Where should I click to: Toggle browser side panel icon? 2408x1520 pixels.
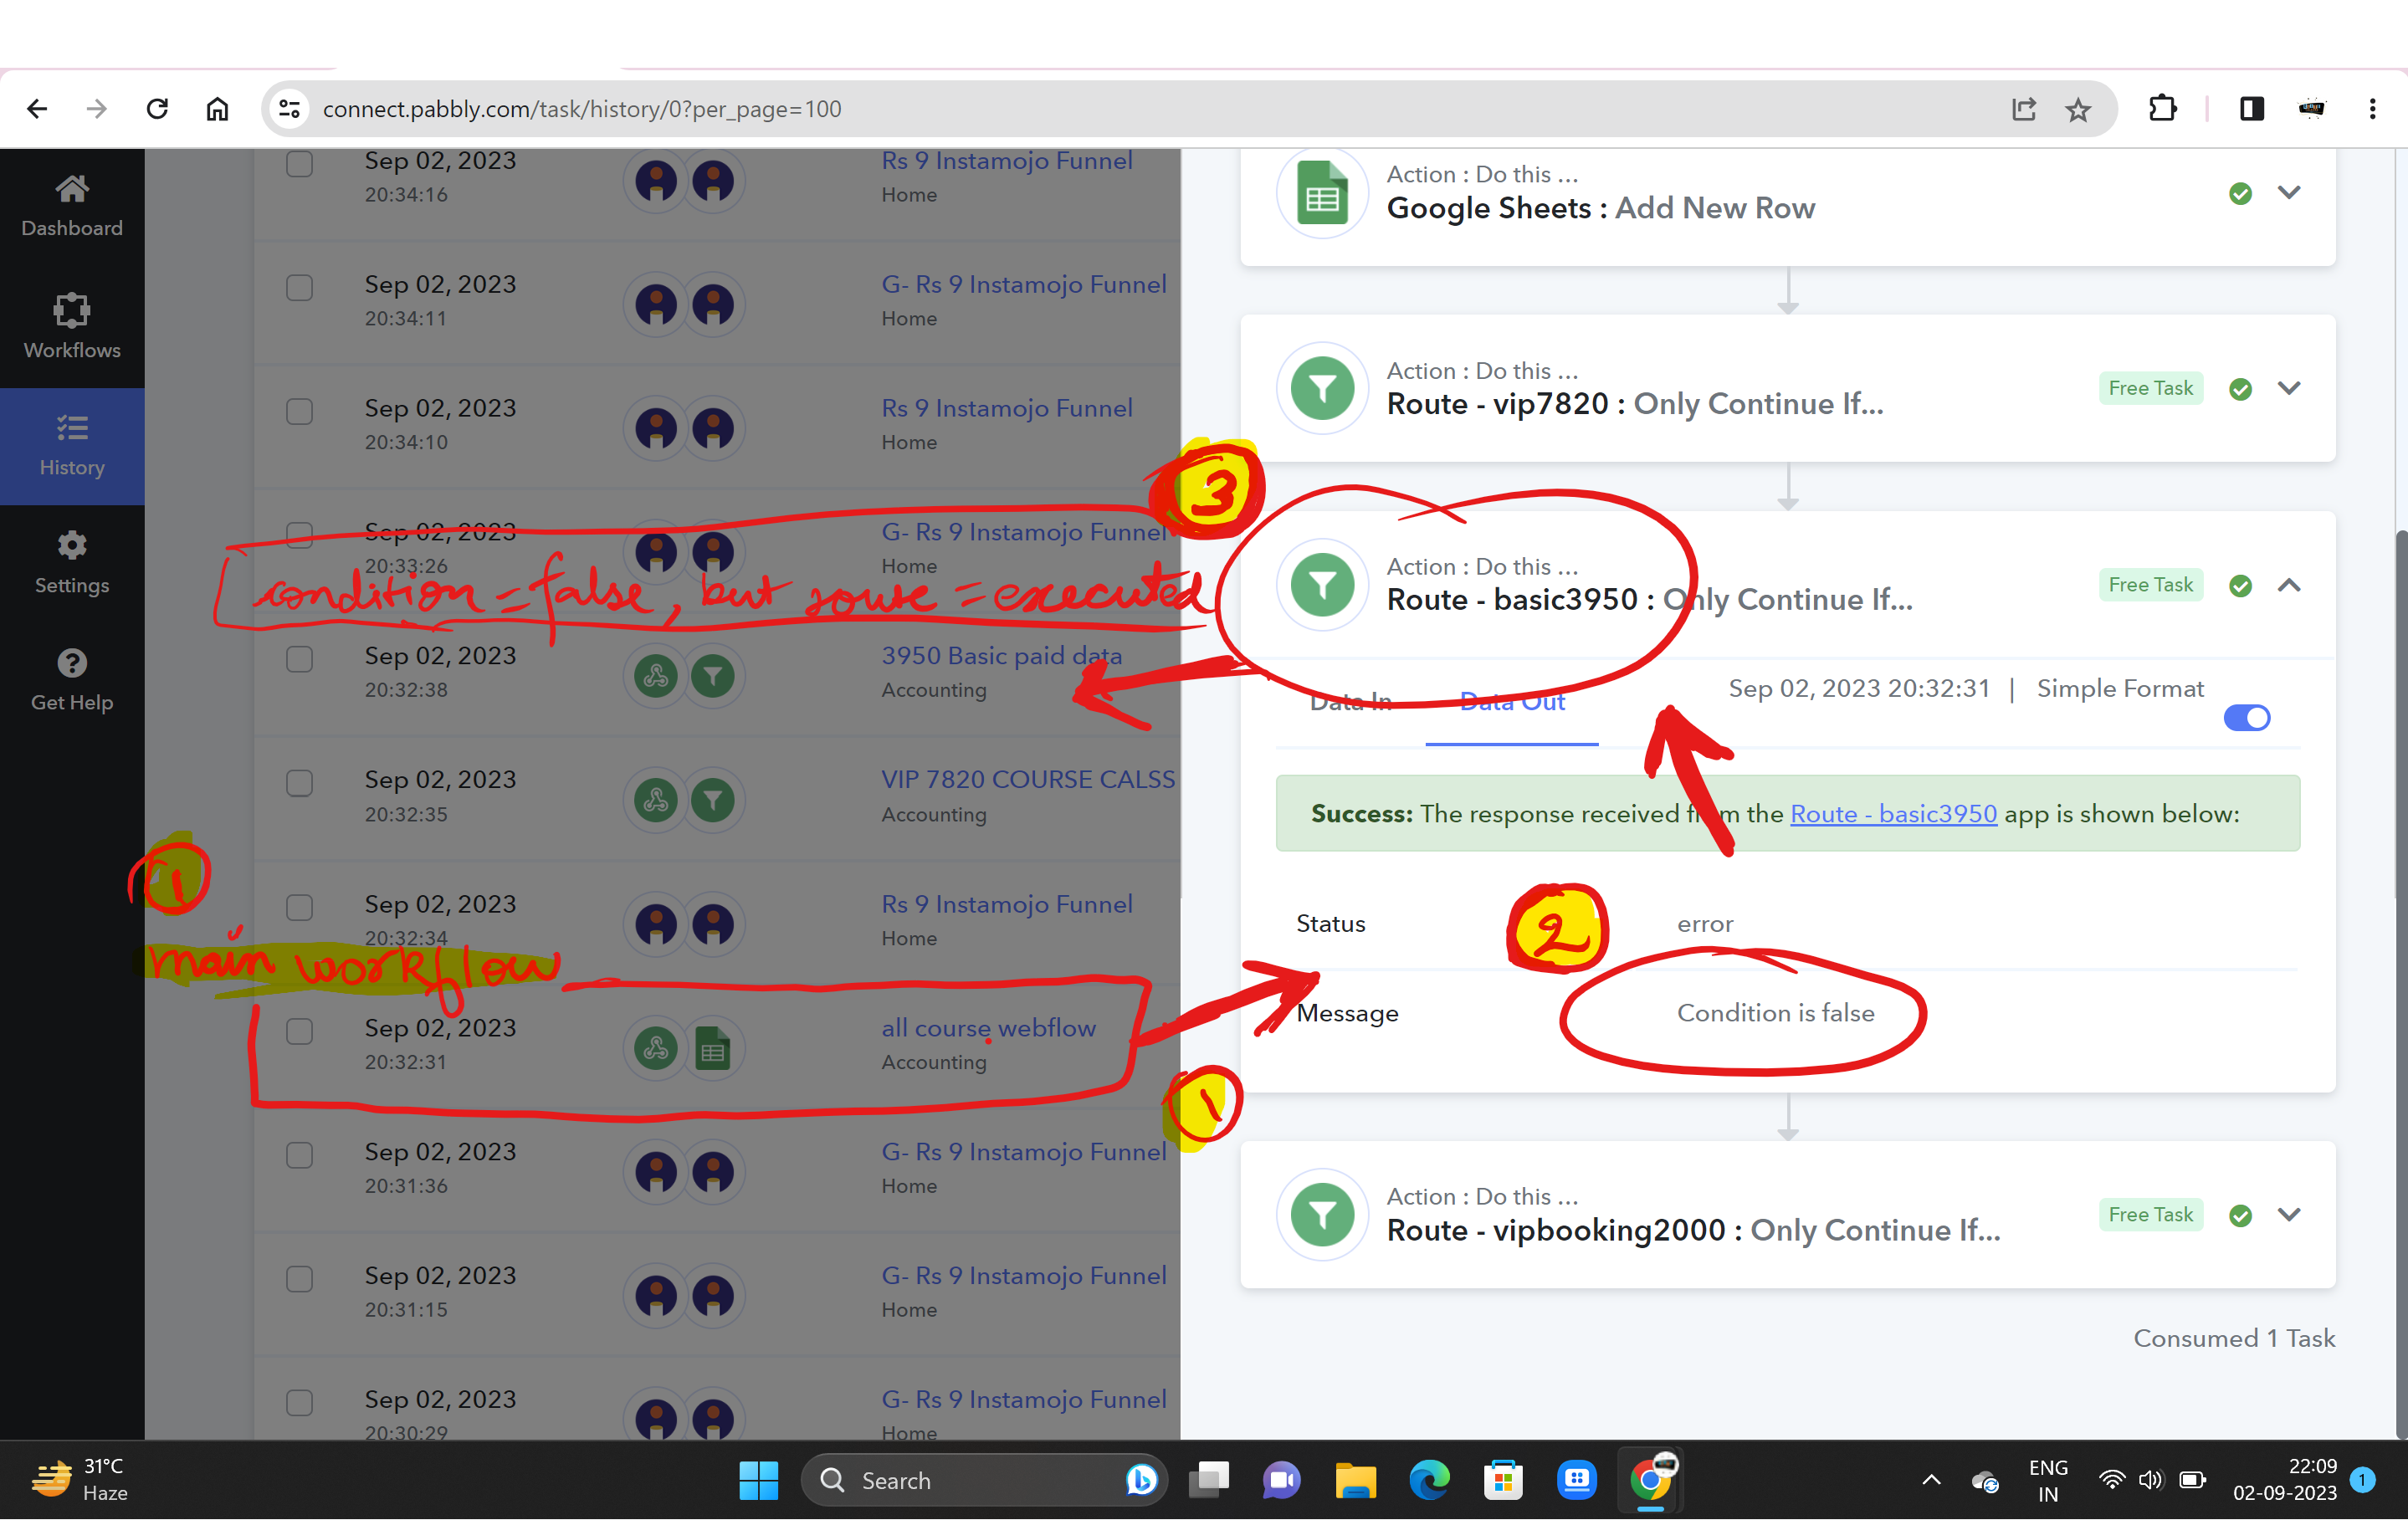pos(2252,109)
